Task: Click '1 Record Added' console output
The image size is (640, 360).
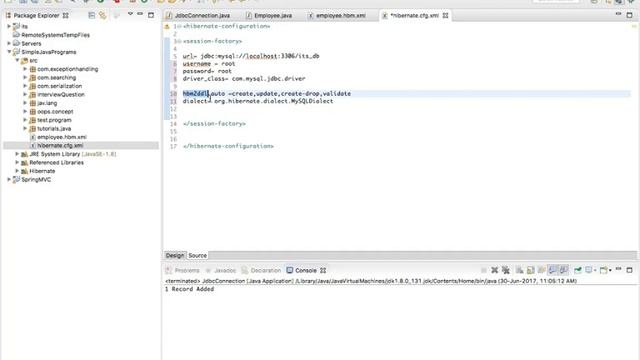Action: point(189,289)
